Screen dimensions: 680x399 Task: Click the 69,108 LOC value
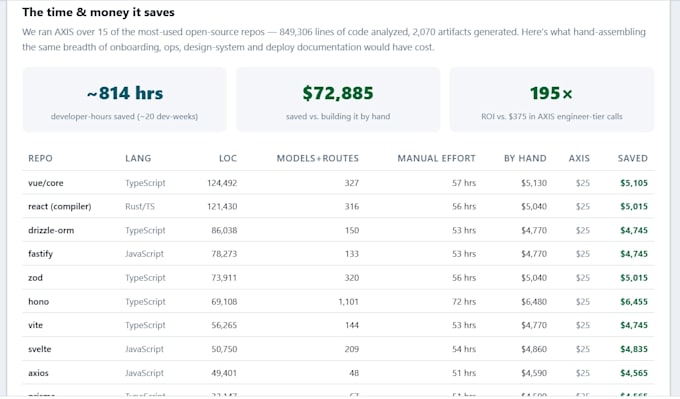tap(224, 301)
